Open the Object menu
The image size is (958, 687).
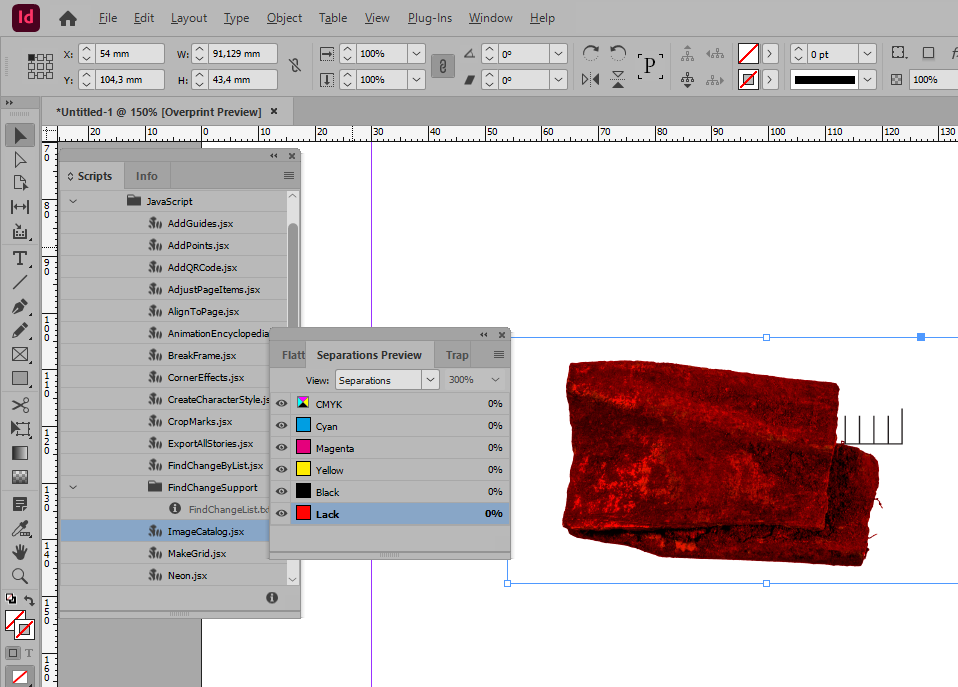(x=284, y=18)
